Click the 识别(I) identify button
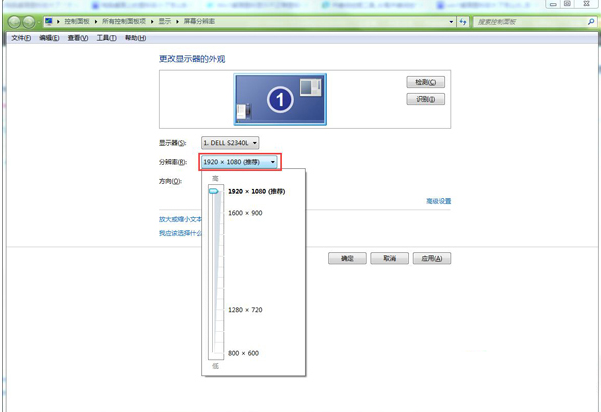The width and height of the screenshot is (601, 412). [425, 99]
